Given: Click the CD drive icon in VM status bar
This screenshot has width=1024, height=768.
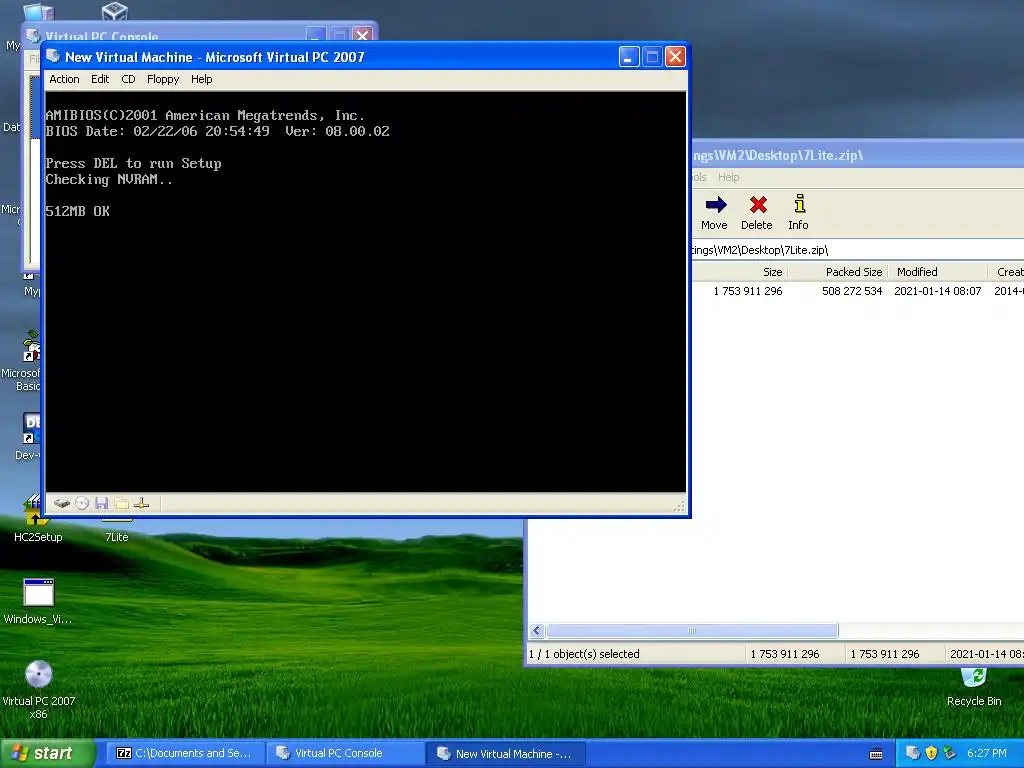Looking at the screenshot, I should [82, 504].
